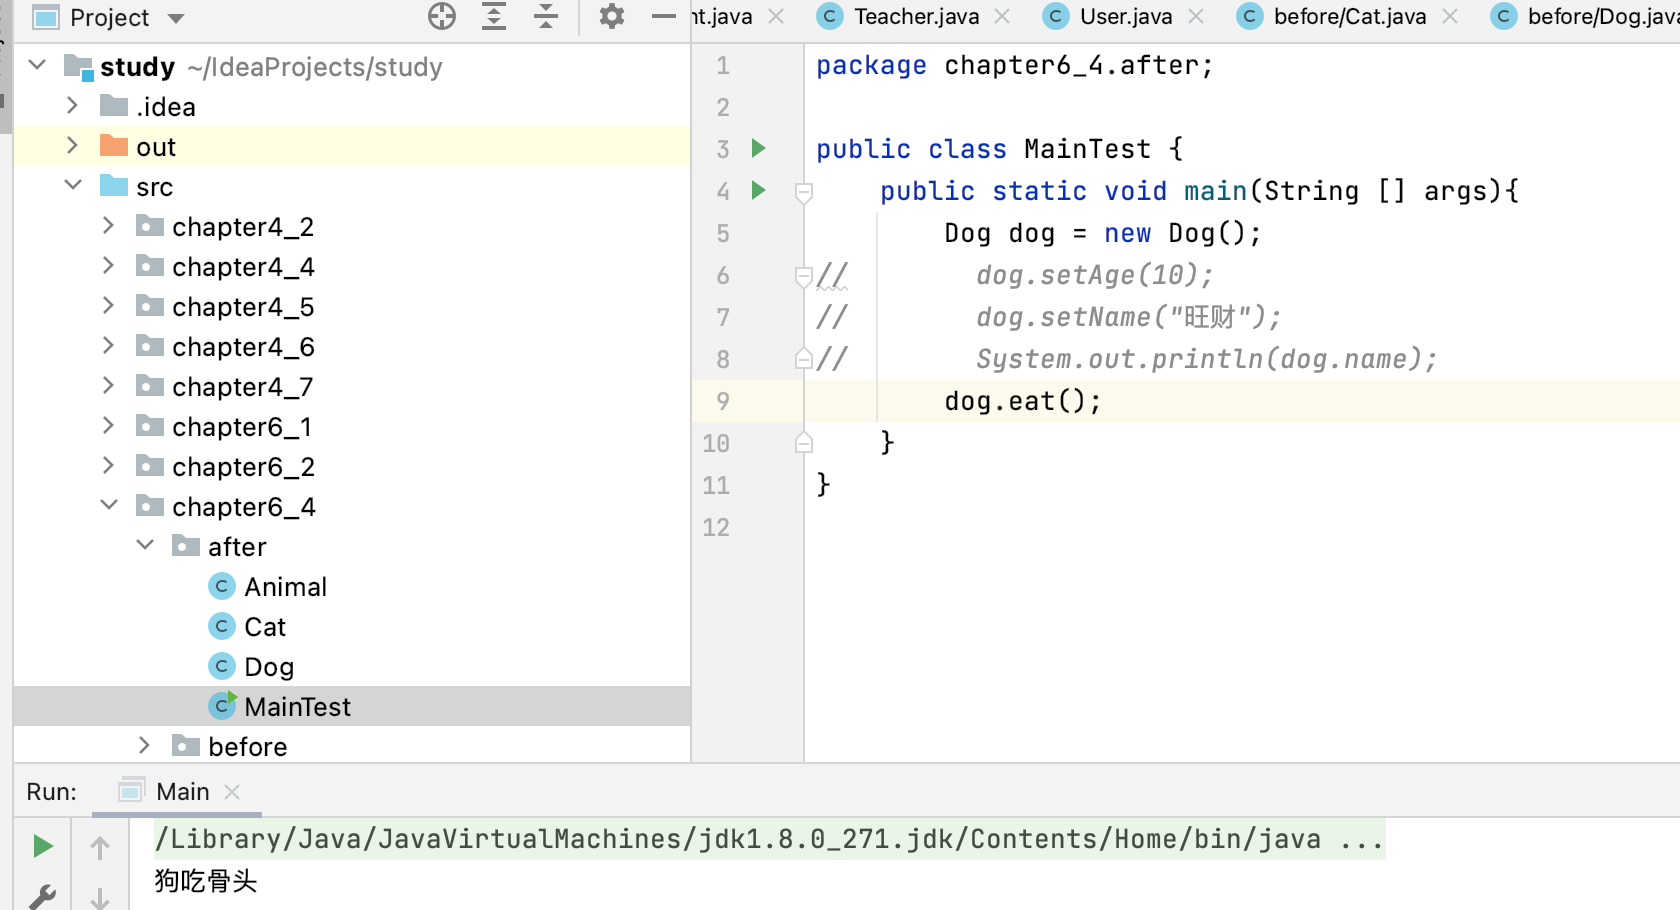Run MainTest class via gutter arrow on line 3
1680x910 pixels.
tap(758, 149)
